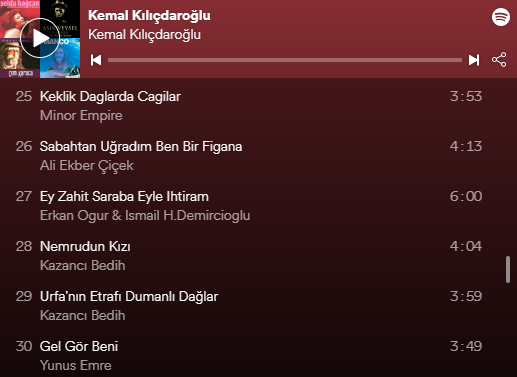Open the Kemal Kılıçdaroğlu owner link
The image size is (517, 377).
[144, 35]
